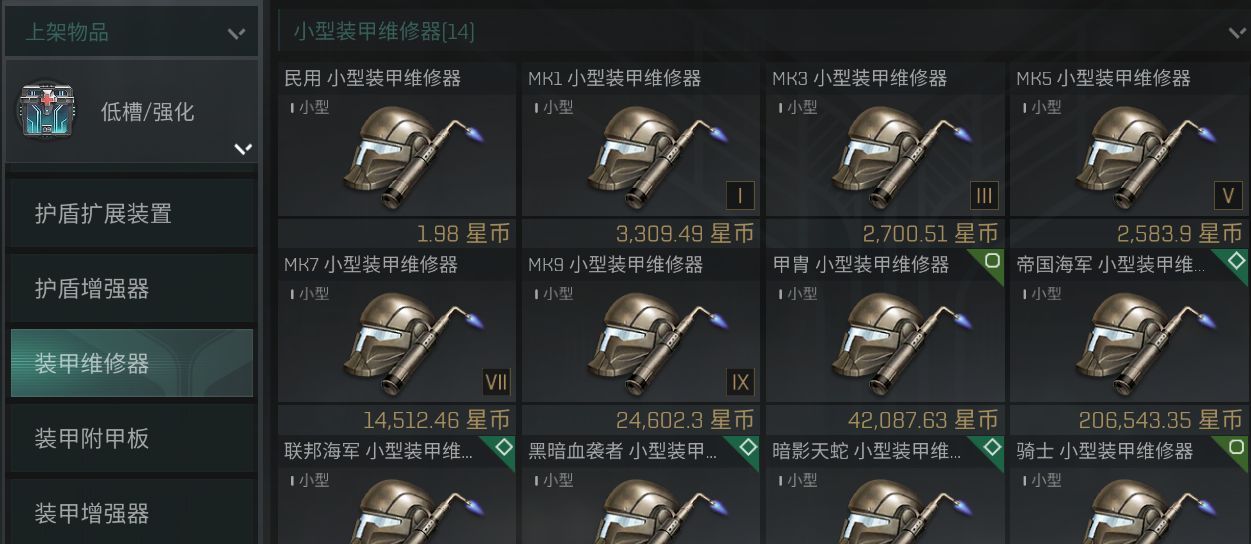This screenshot has height=544, width=1251.
Task: Open the 装甲增强器 category
Action: click(131, 512)
